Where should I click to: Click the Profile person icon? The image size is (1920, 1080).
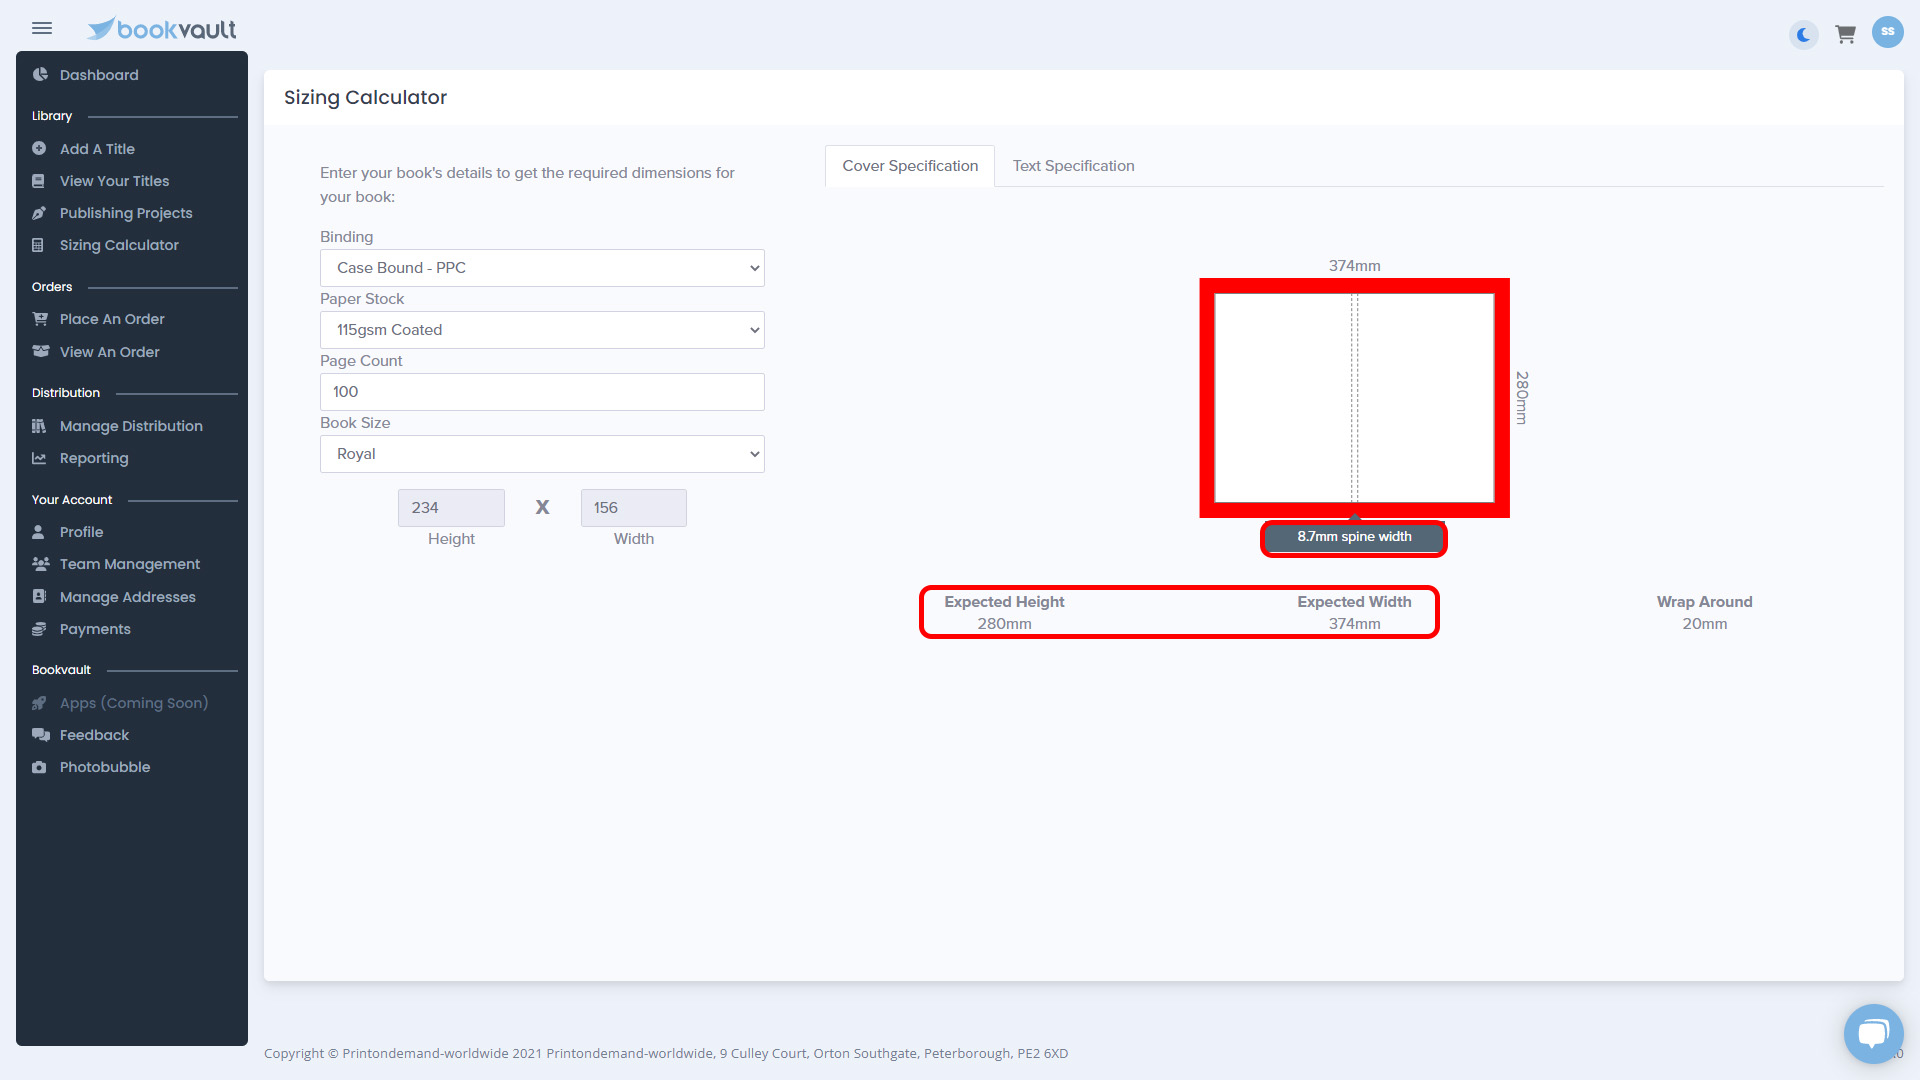(38, 532)
